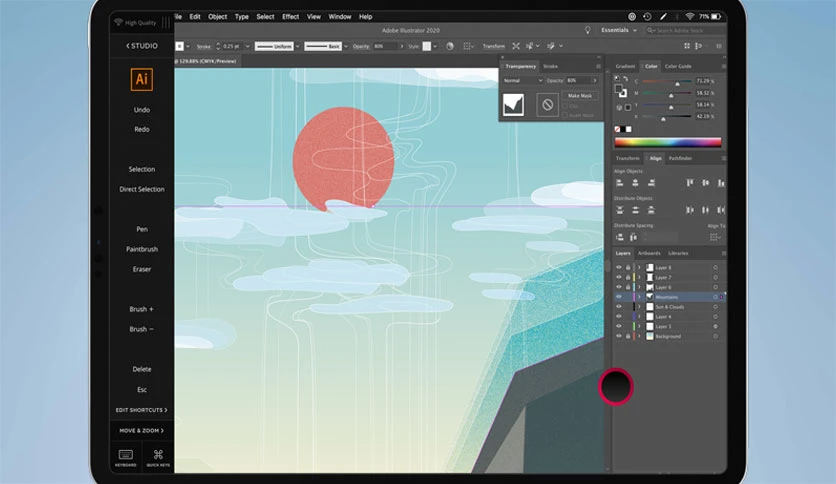Pick a color from the spectrum bar
836x484 pixels.
pos(668,142)
